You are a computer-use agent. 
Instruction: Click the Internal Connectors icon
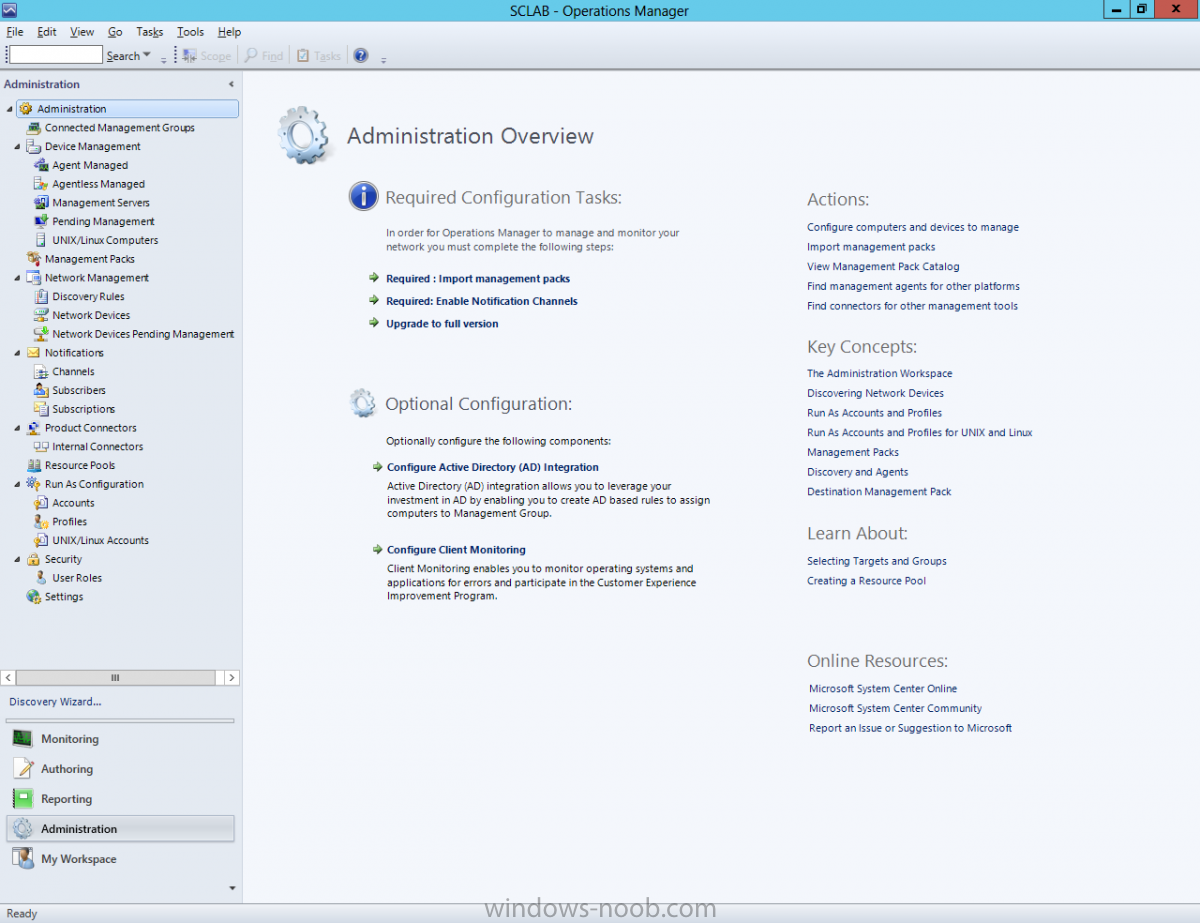point(41,447)
